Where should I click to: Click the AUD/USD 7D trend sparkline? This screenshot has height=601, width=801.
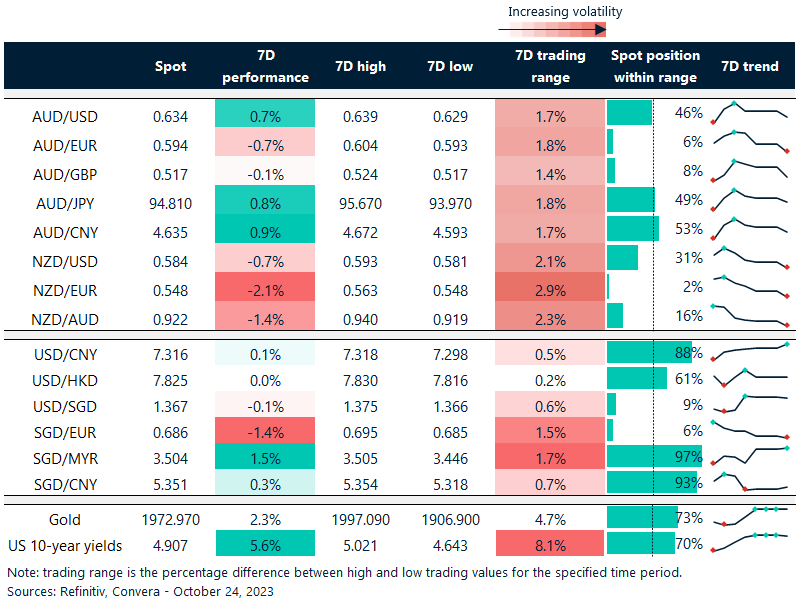(750, 114)
